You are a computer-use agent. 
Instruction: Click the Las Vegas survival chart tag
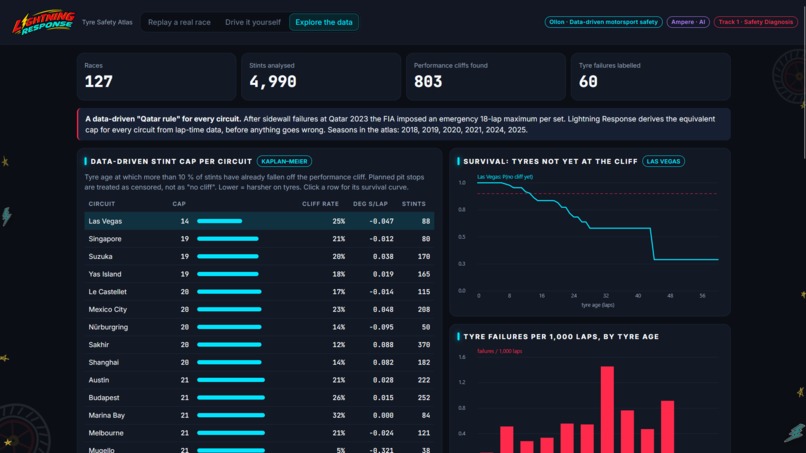(663, 161)
